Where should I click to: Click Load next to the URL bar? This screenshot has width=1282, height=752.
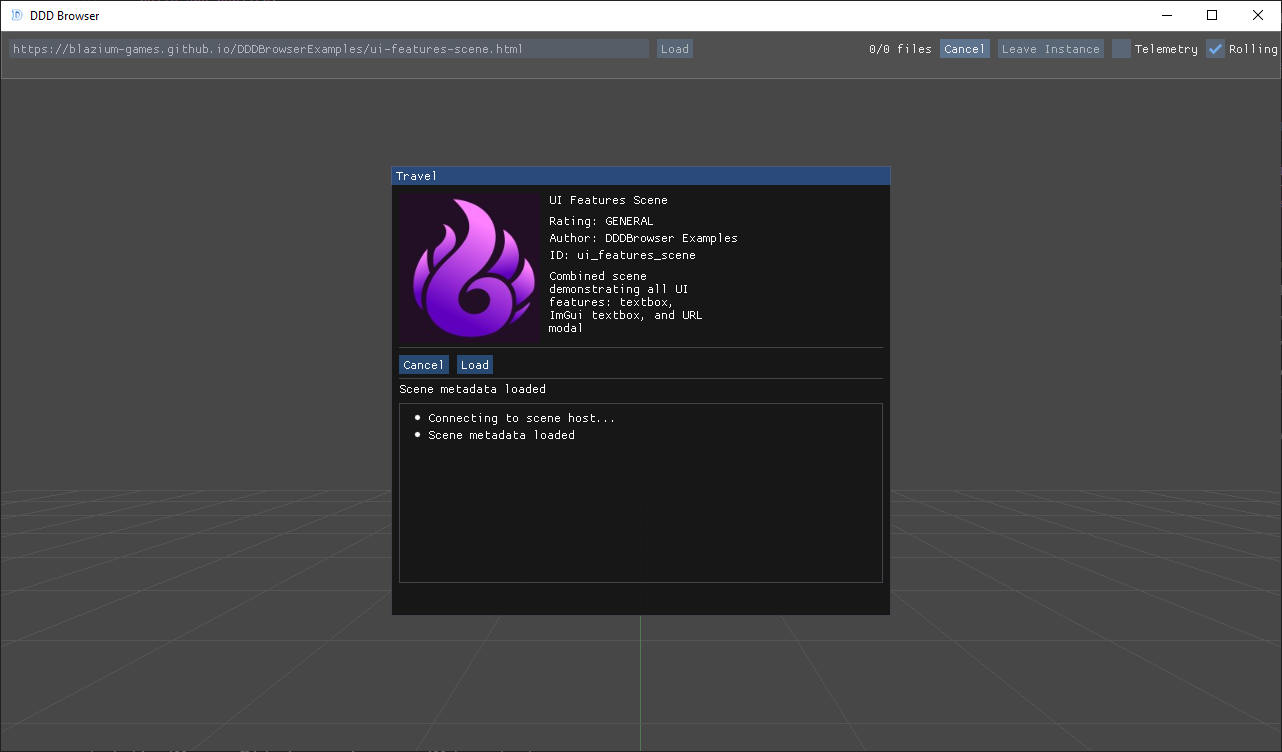point(674,48)
